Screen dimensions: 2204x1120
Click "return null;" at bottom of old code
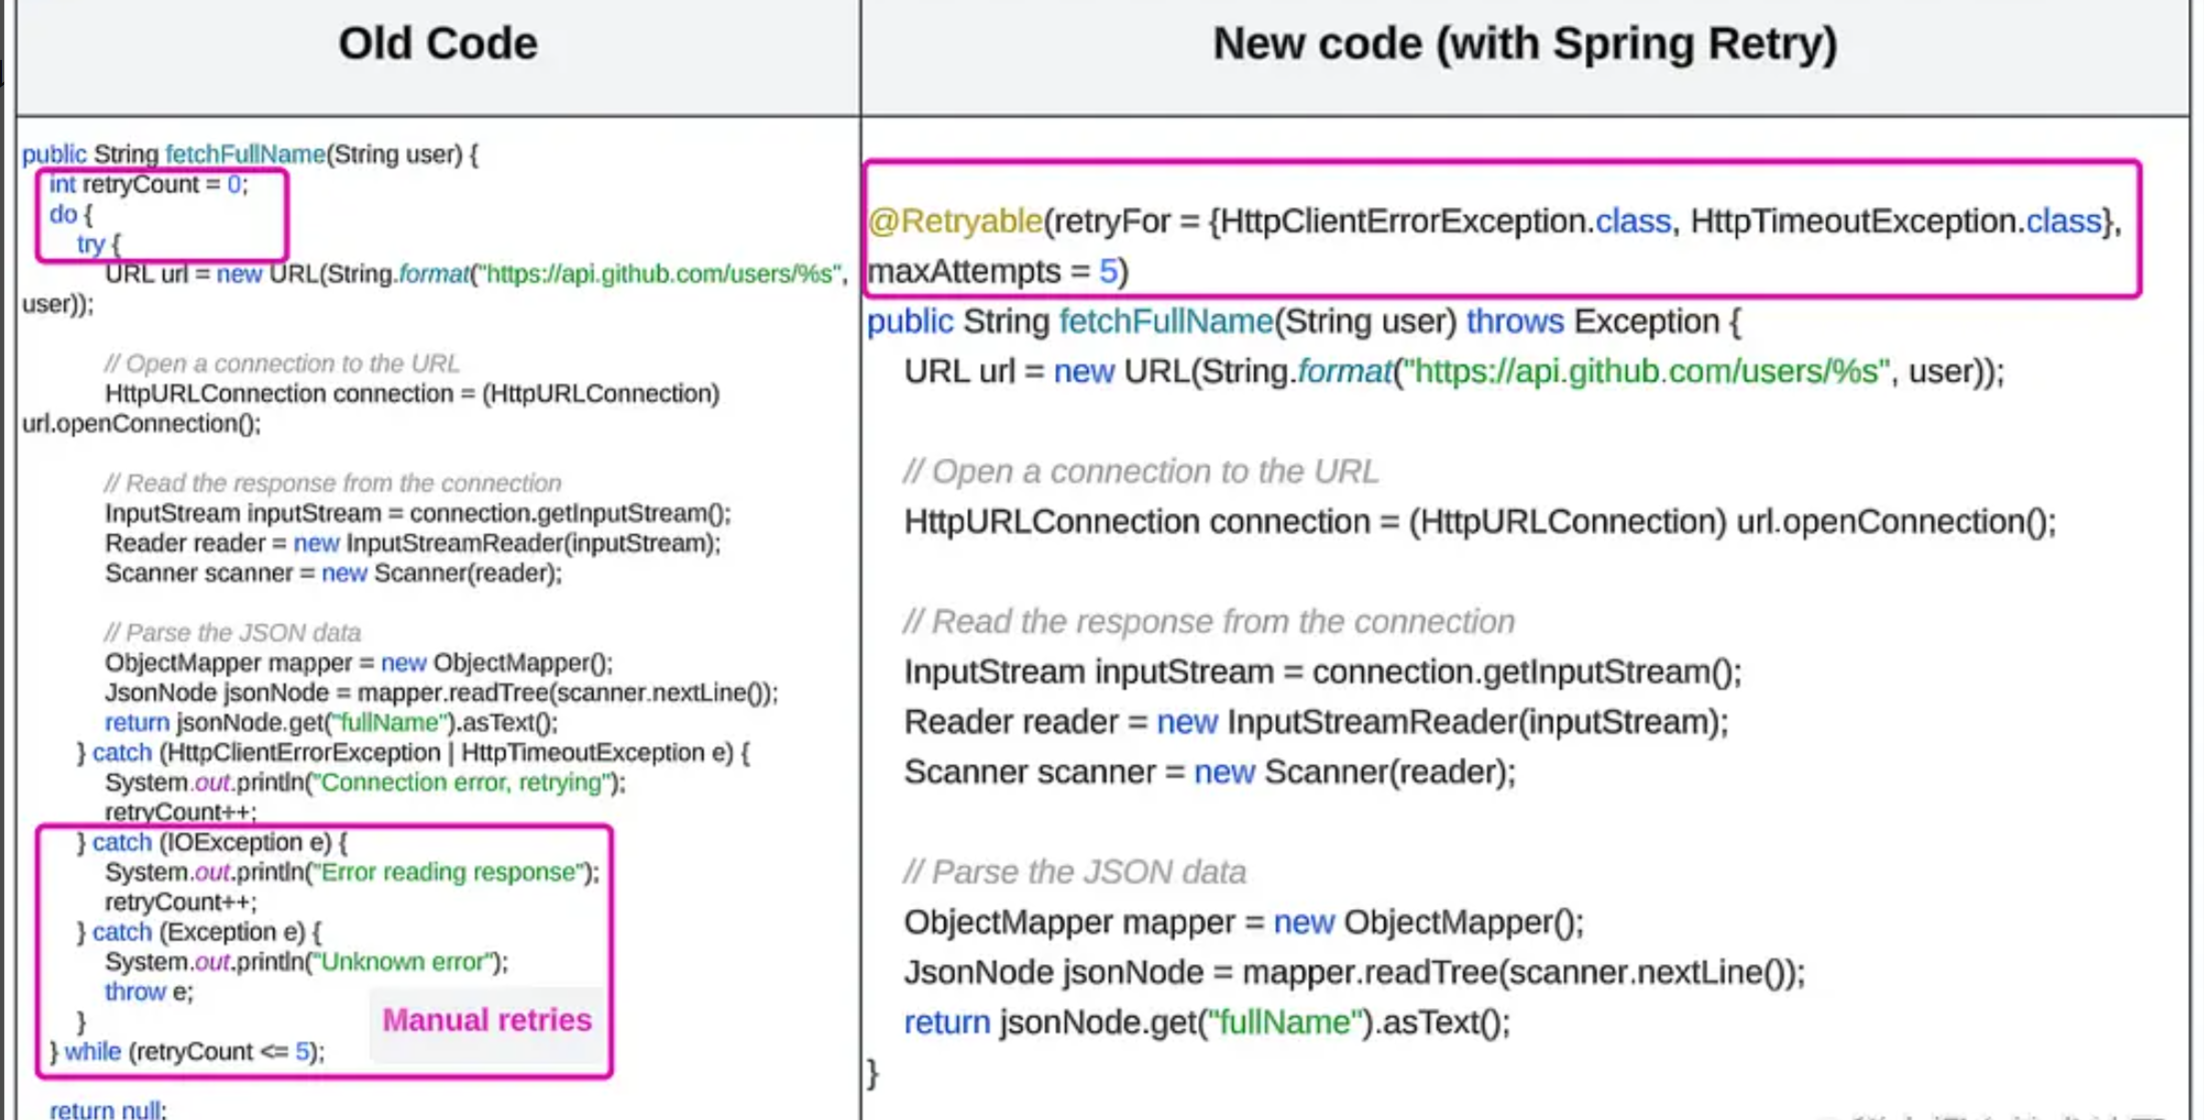coord(108,1109)
